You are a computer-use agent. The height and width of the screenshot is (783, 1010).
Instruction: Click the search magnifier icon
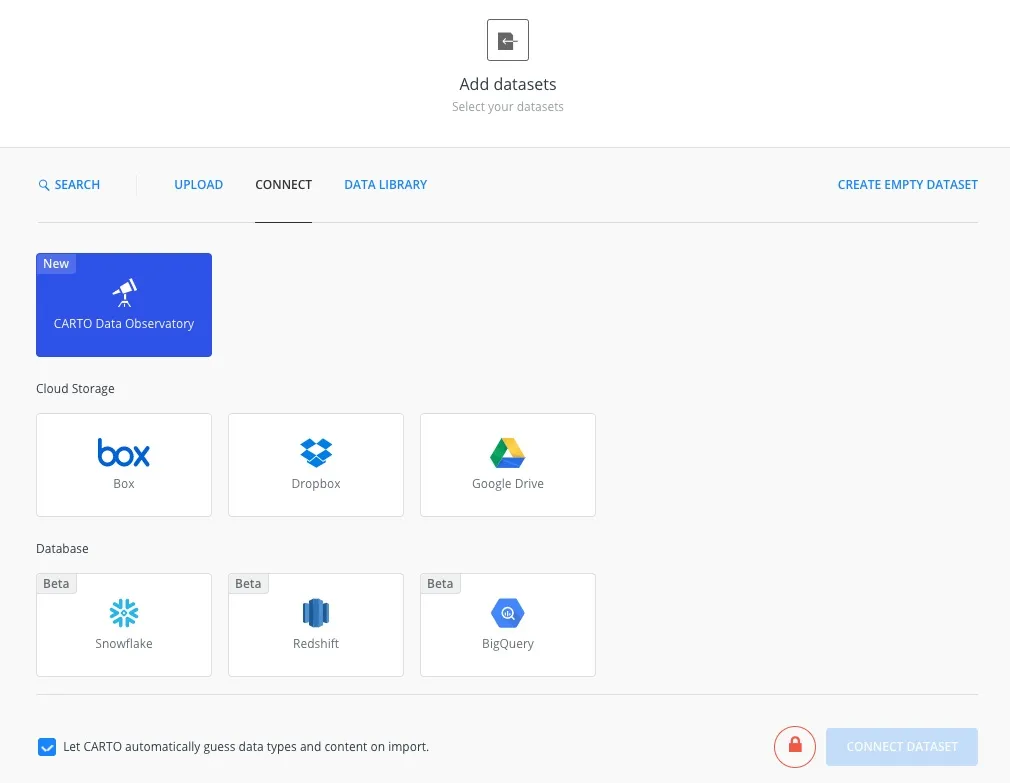pos(43,185)
